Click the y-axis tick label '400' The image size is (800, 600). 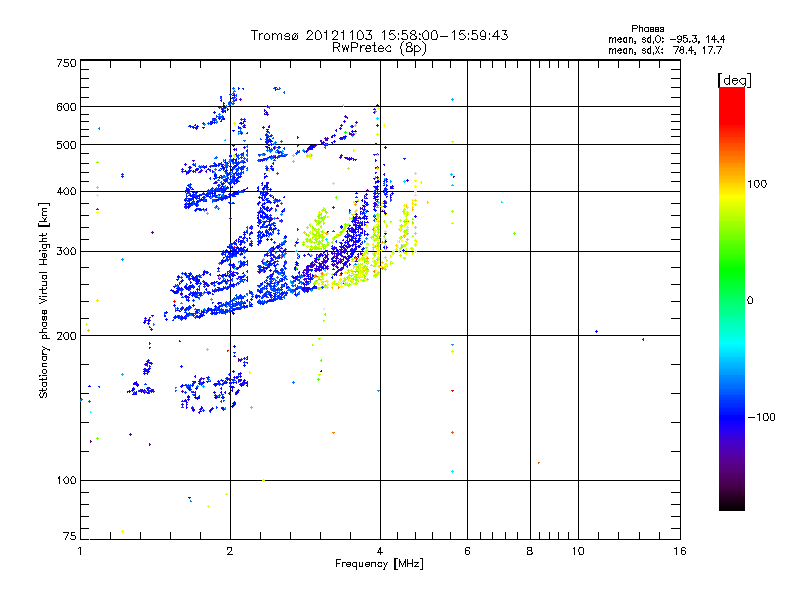tap(66, 192)
